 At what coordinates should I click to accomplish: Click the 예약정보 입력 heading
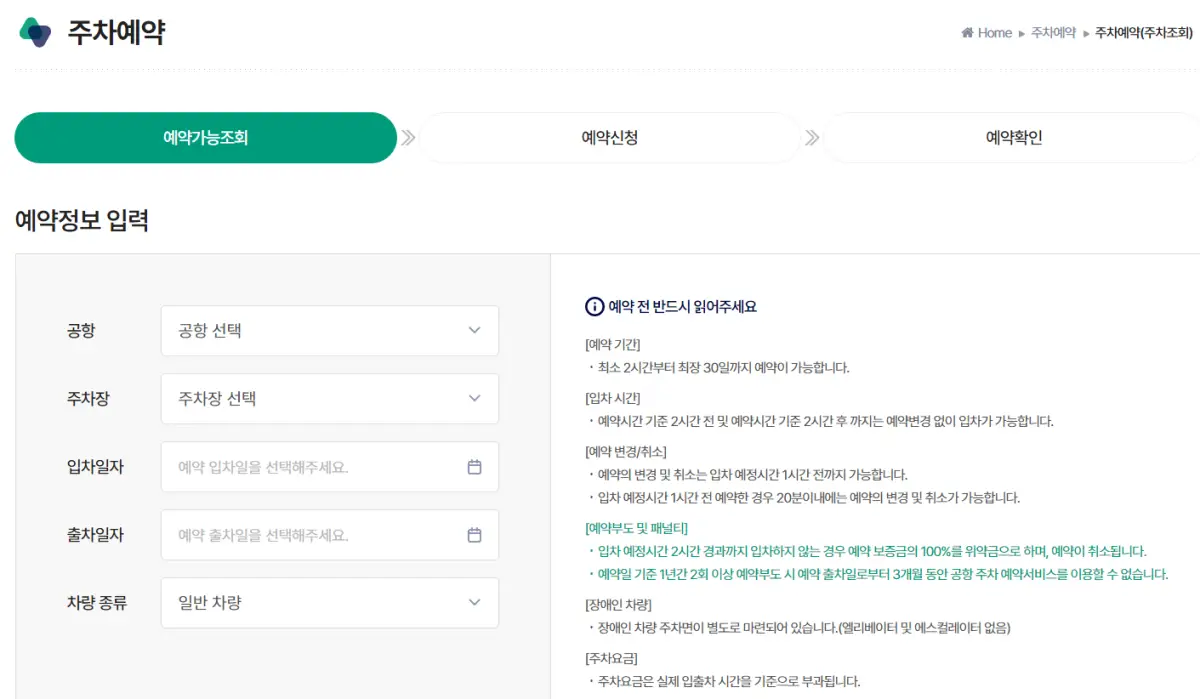point(82,221)
